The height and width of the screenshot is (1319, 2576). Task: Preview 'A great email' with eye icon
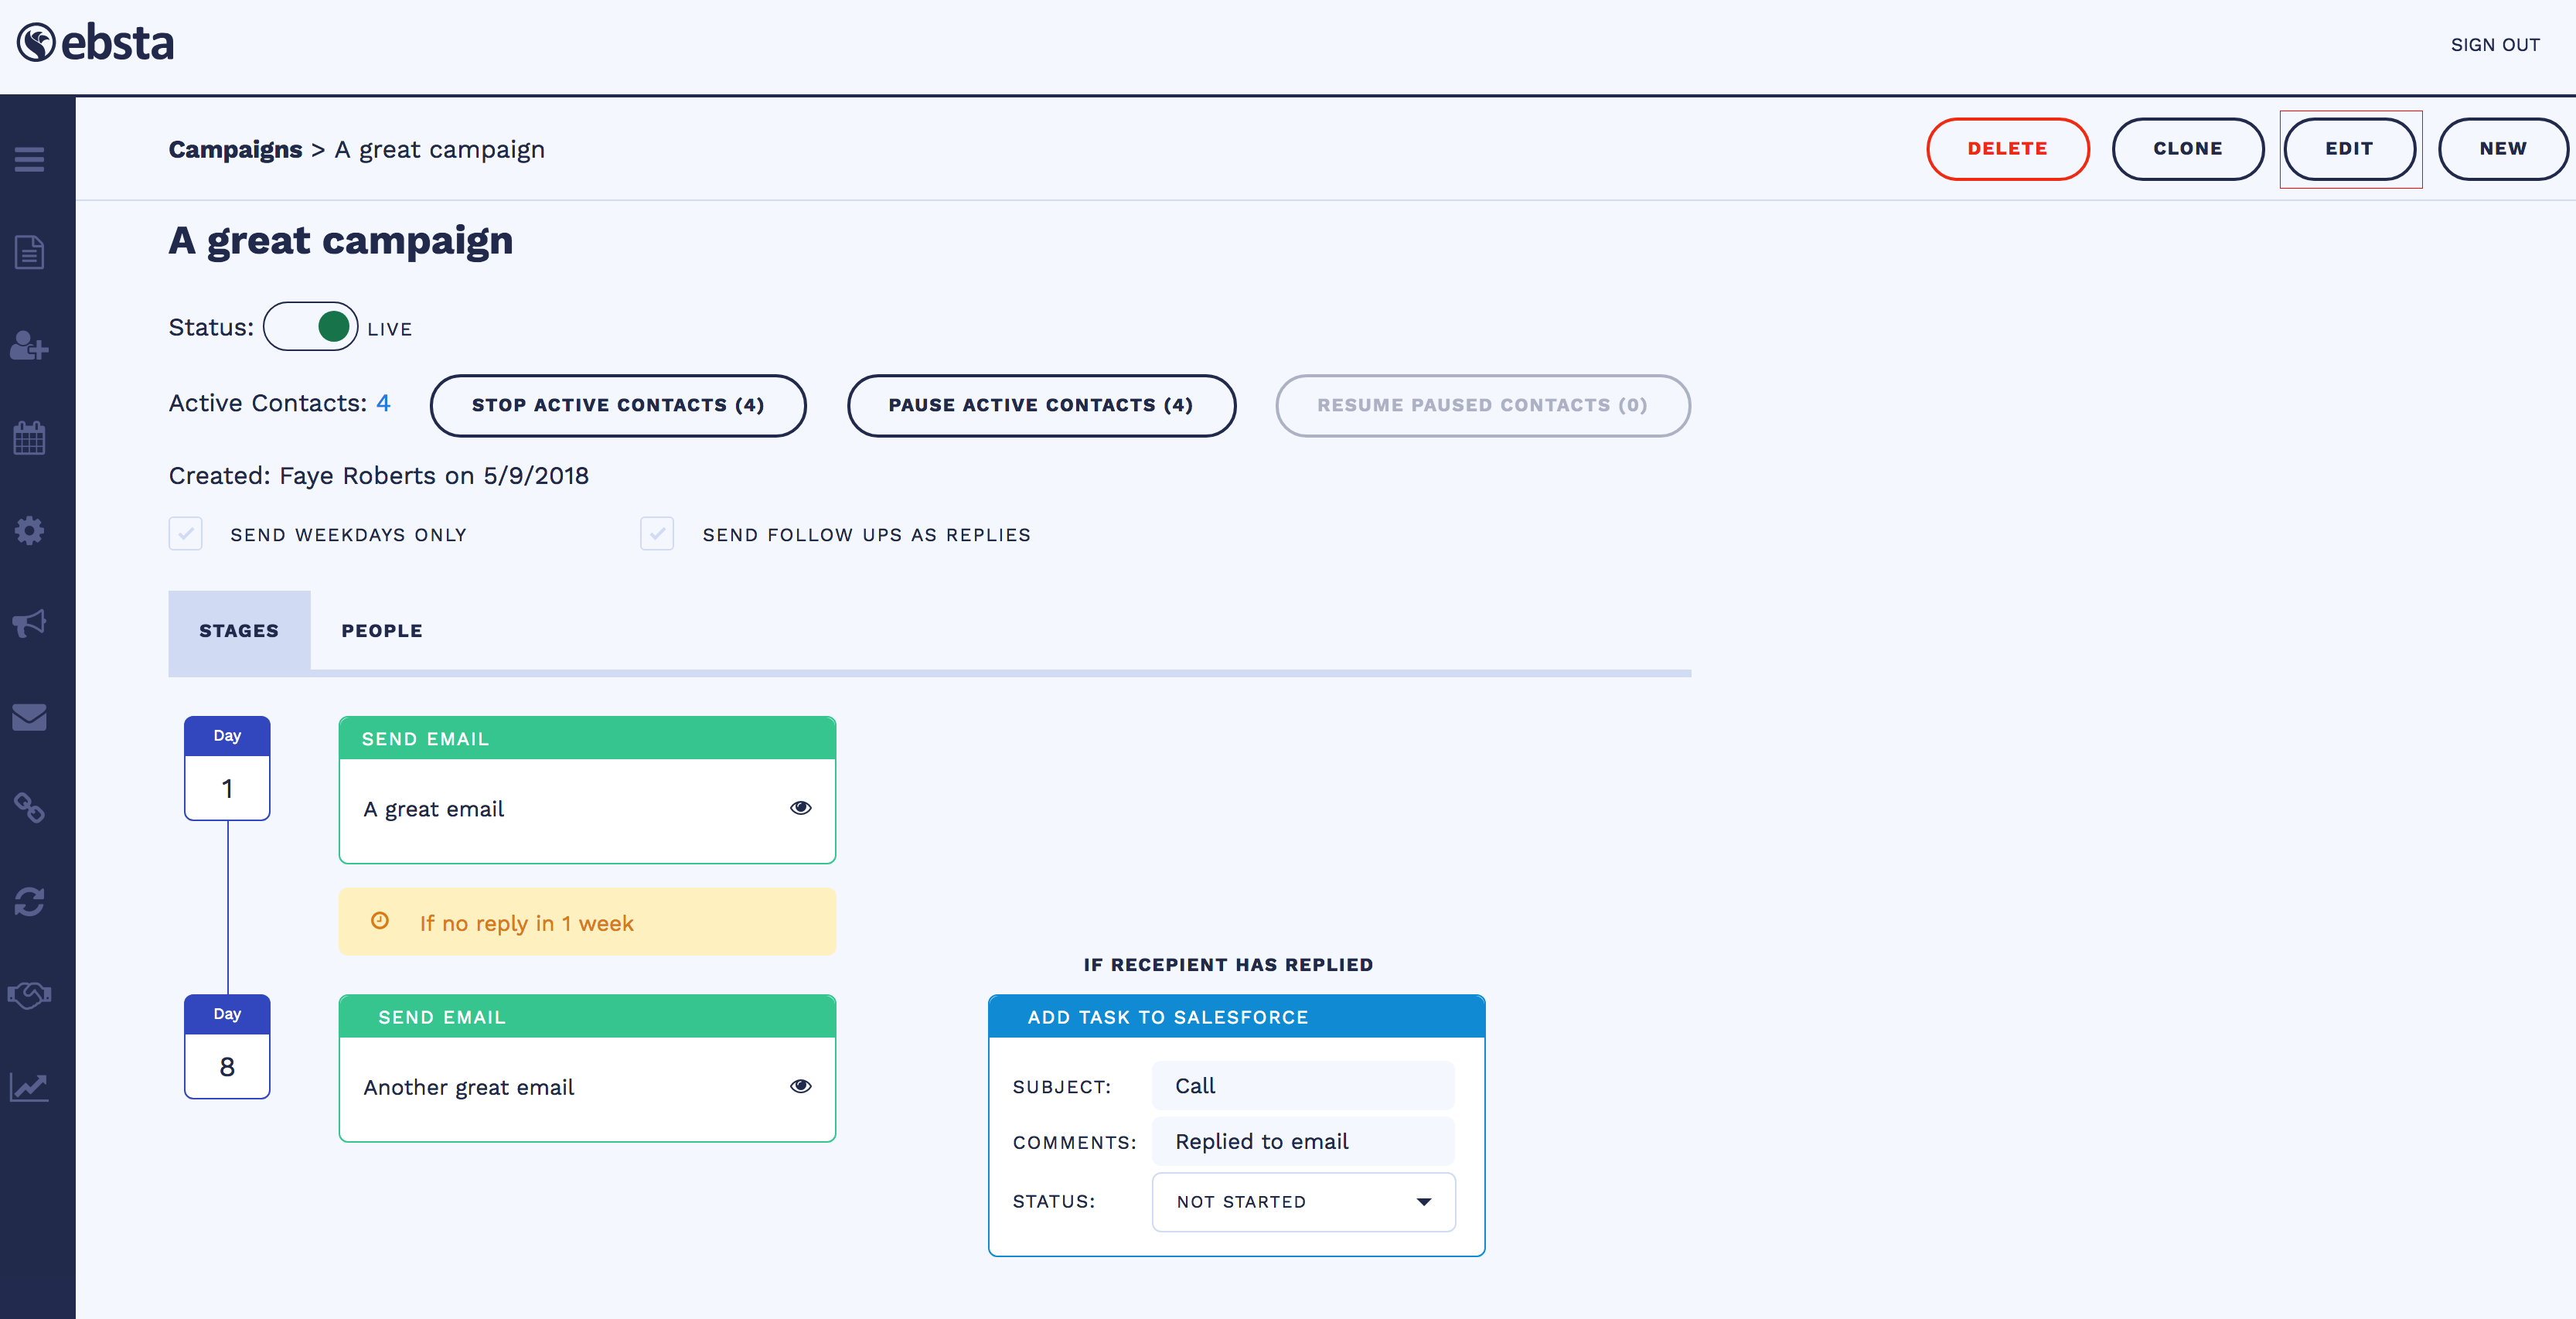pyautogui.click(x=800, y=808)
